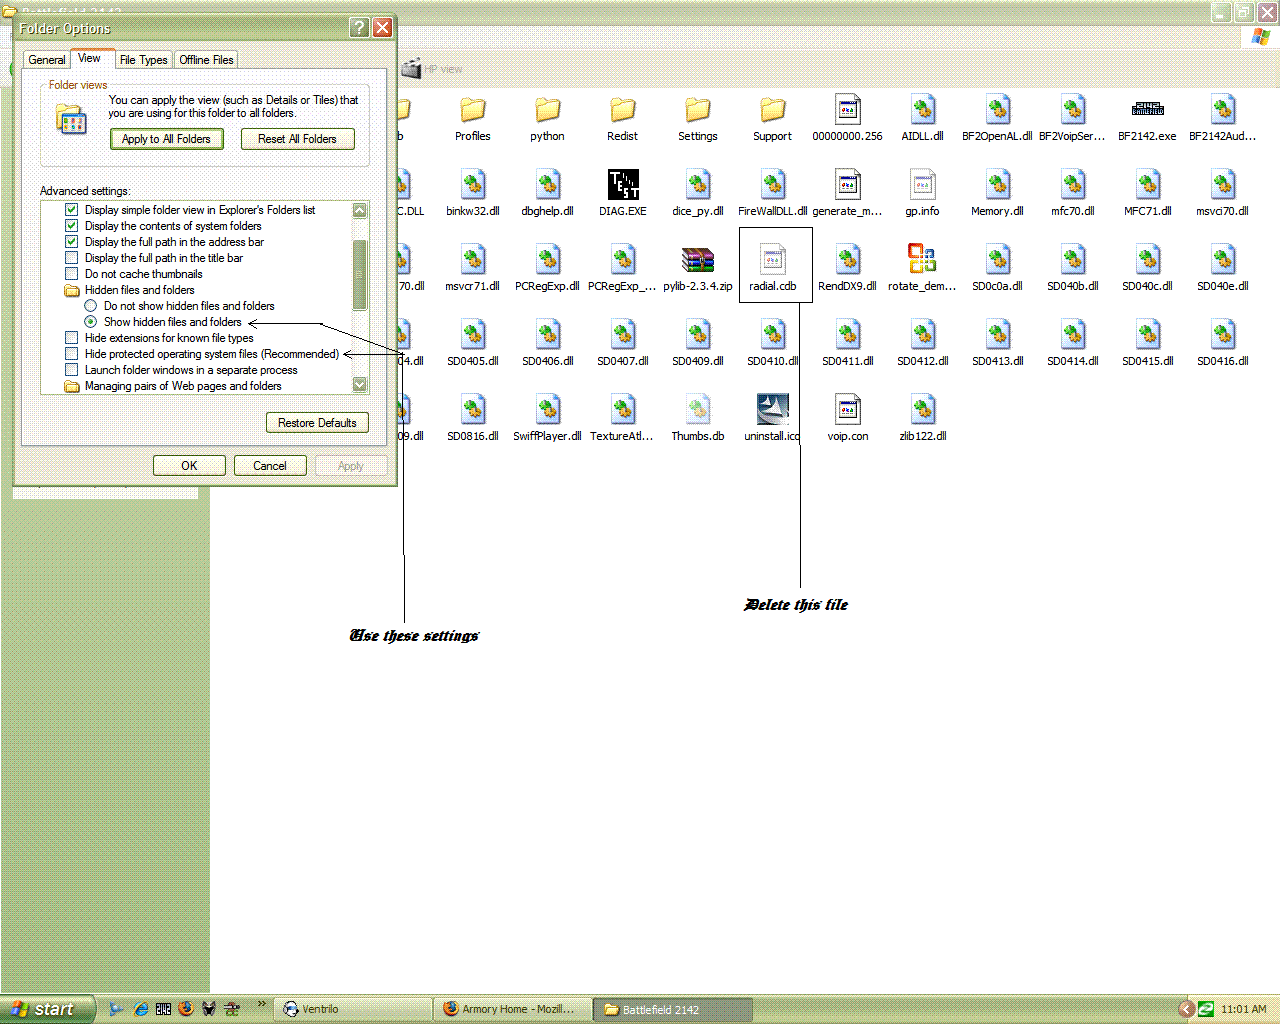The height and width of the screenshot is (1024, 1280).
Task: Click the DIAG.EXE file icon
Action: pos(623,185)
